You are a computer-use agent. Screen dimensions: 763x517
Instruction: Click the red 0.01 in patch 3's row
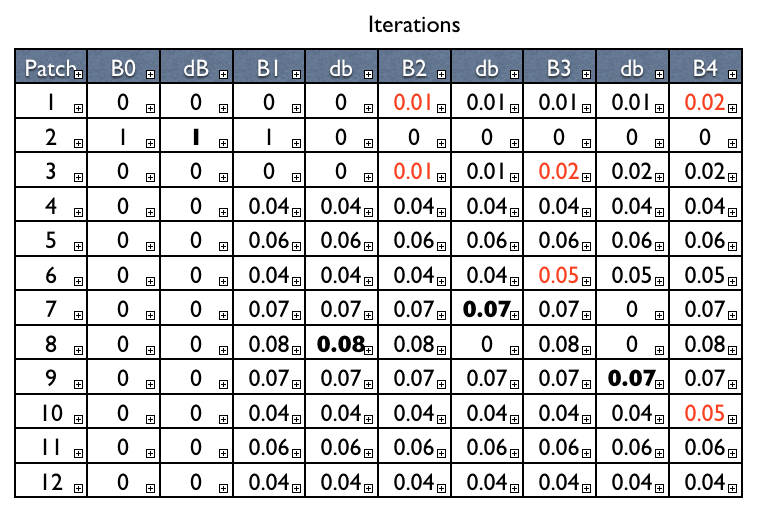coord(411,173)
